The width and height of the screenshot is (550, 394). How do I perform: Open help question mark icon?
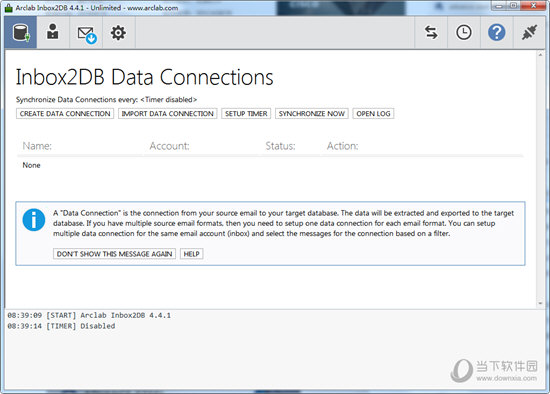pyautogui.click(x=496, y=33)
